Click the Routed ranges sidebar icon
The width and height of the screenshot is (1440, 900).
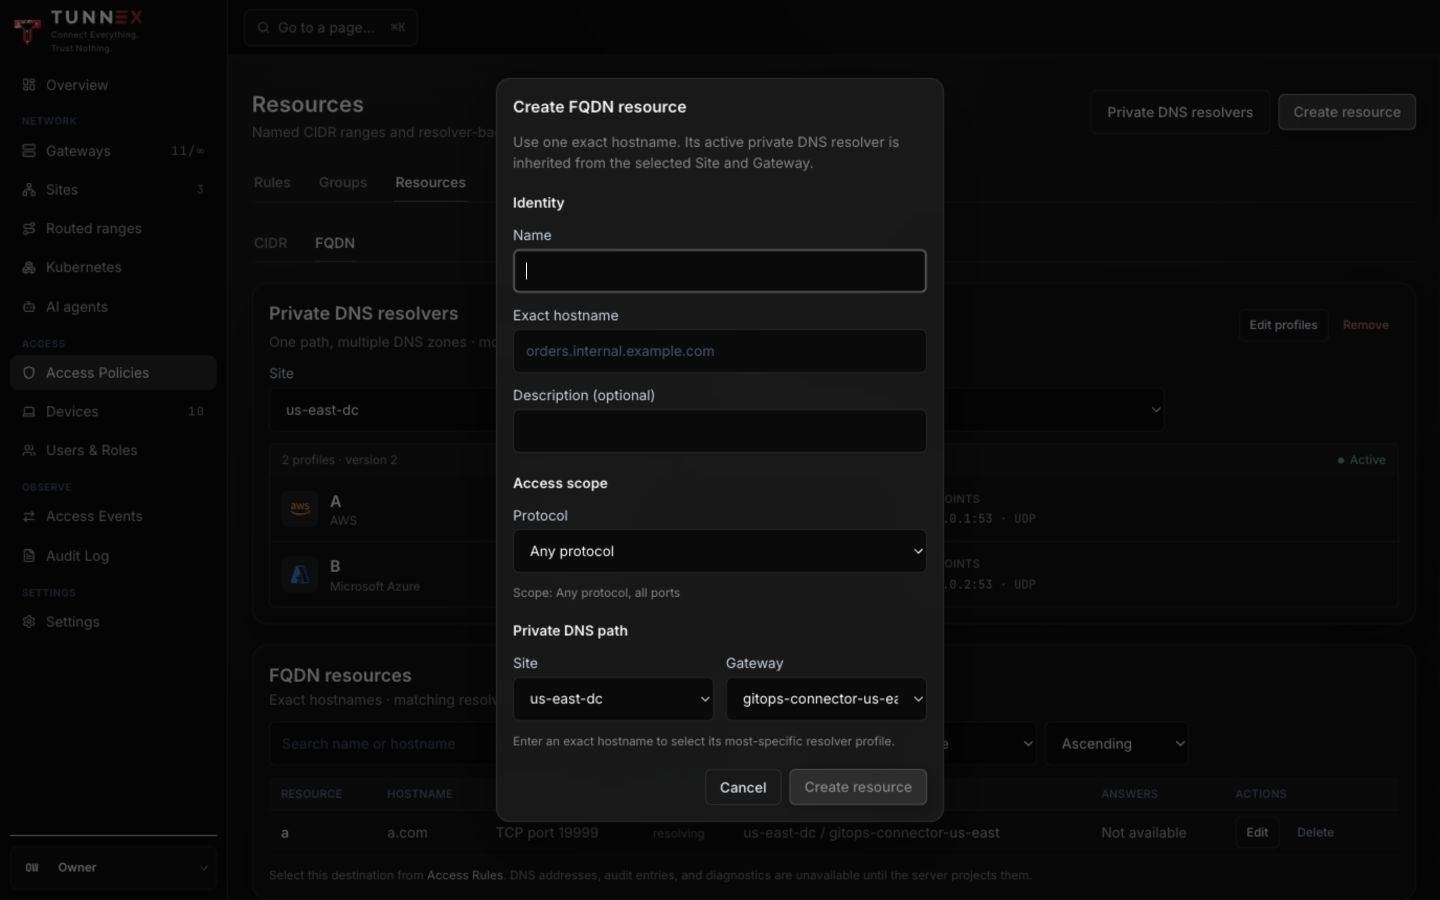pyautogui.click(x=29, y=229)
